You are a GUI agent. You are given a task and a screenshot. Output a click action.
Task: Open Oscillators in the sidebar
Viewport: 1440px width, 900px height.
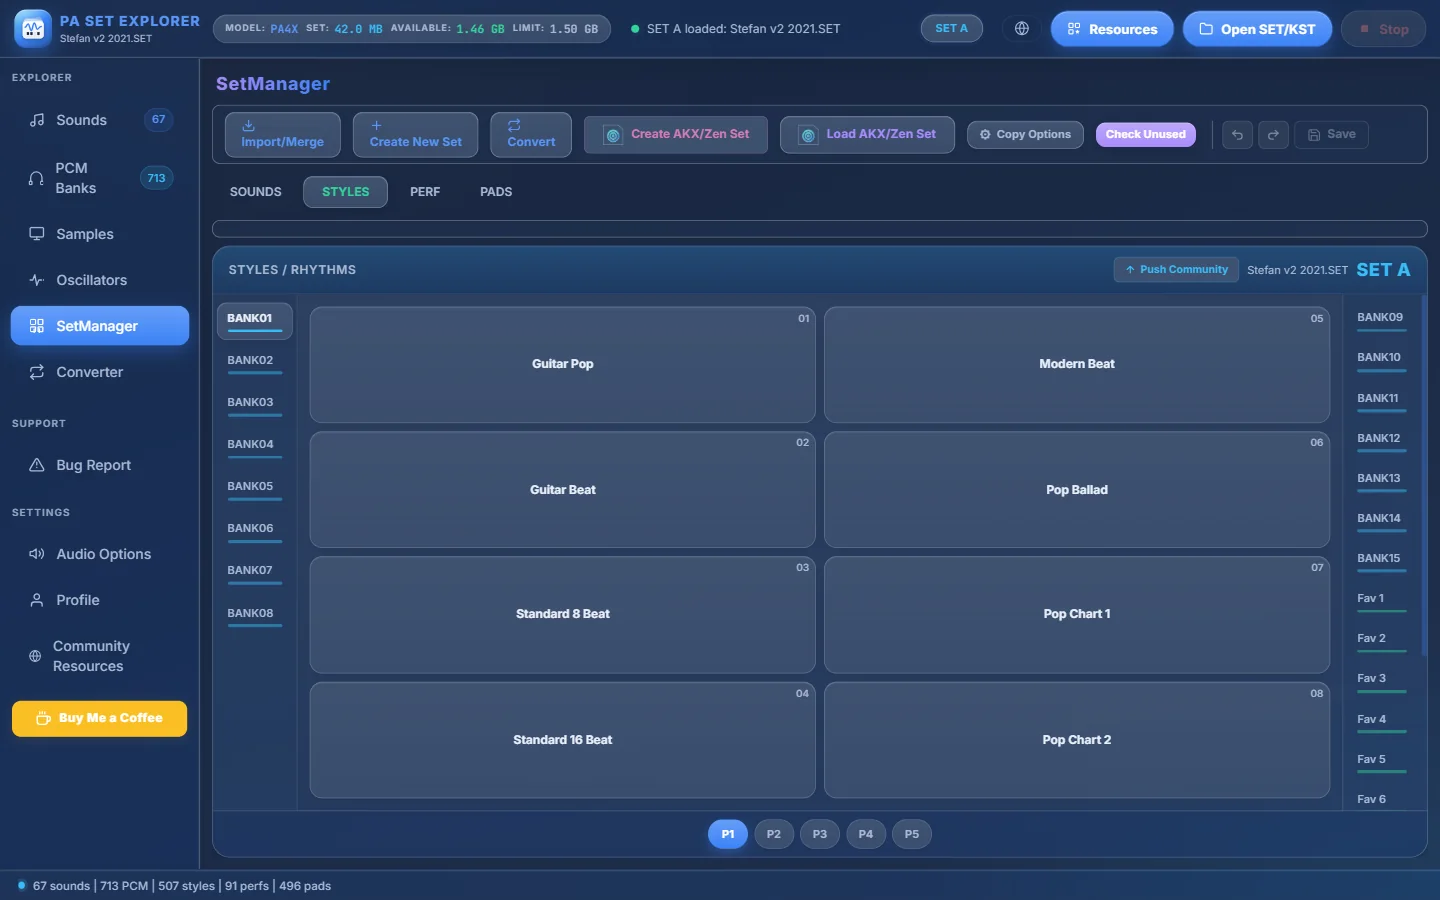[x=100, y=280]
